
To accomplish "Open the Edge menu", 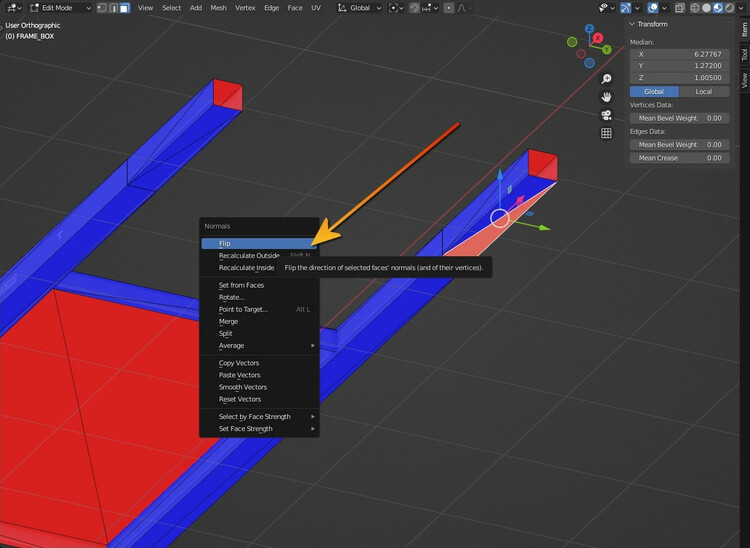I will tap(272, 8).
